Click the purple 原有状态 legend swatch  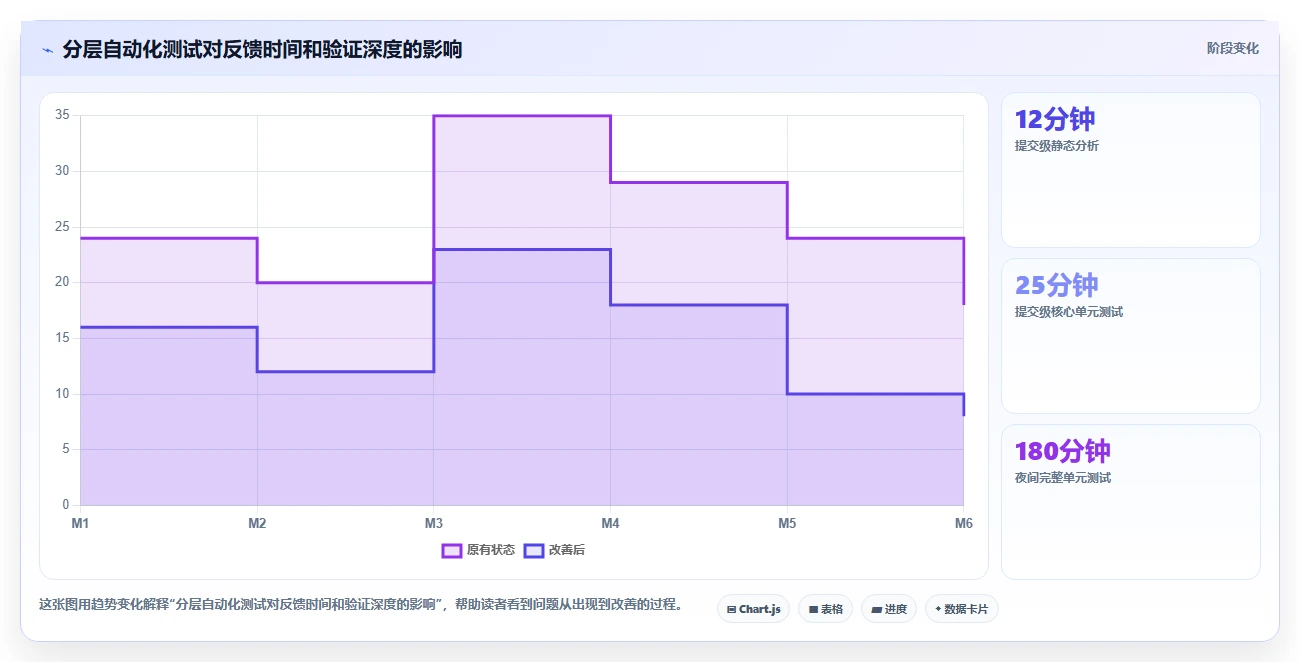pyautogui.click(x=451, y=550)
